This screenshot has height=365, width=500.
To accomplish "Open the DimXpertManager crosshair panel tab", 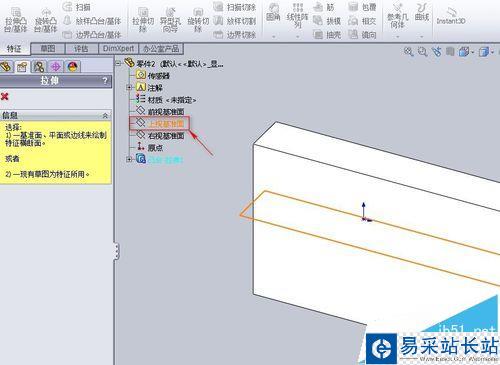I will tap(55, 66).
